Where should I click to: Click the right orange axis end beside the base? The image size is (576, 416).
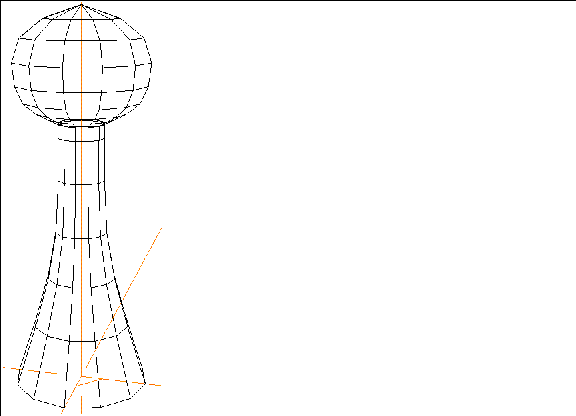click(154, 384)
